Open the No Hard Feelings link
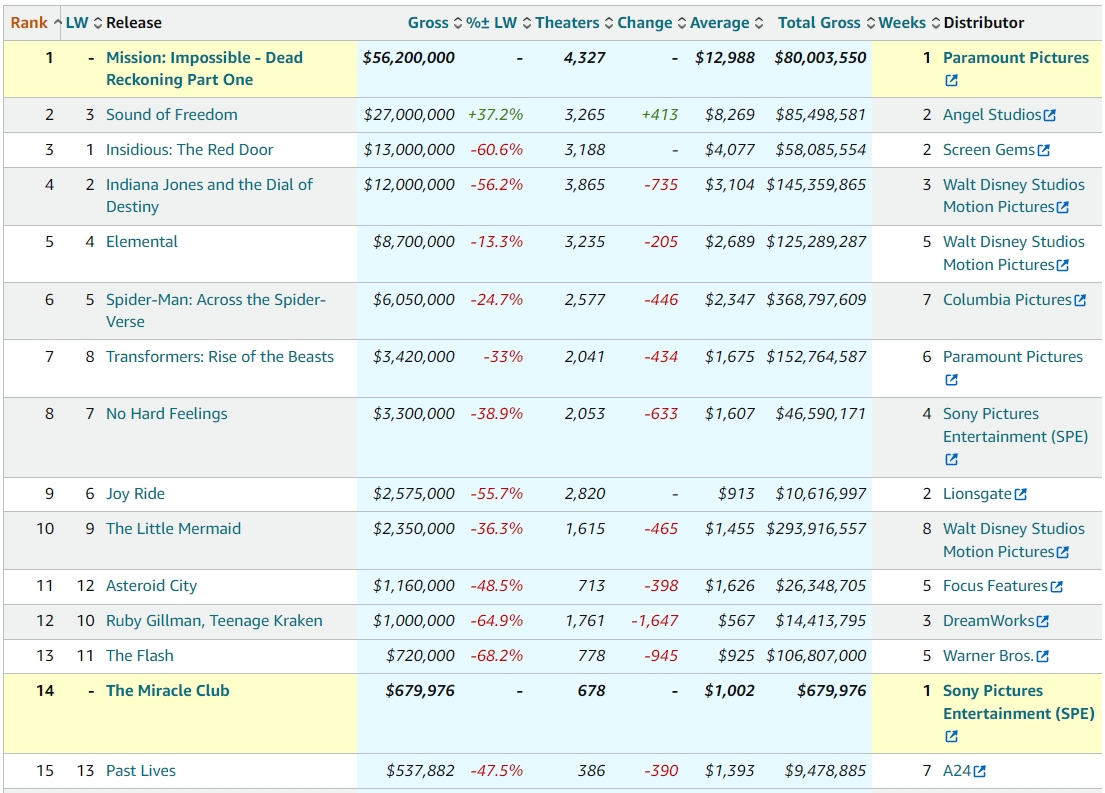Viewport: 1105px width, 793px height. coord(166,414)
